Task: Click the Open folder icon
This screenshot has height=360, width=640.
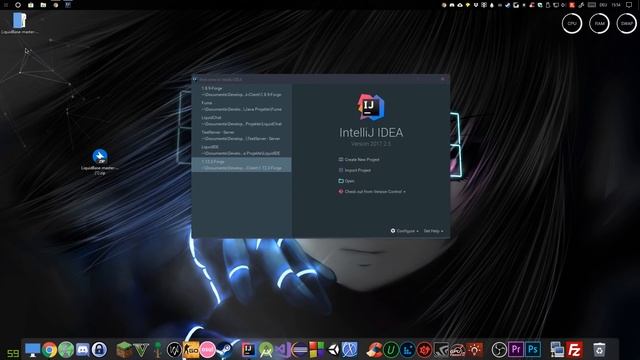Action: pyautogui.click(x=341, y=181)
